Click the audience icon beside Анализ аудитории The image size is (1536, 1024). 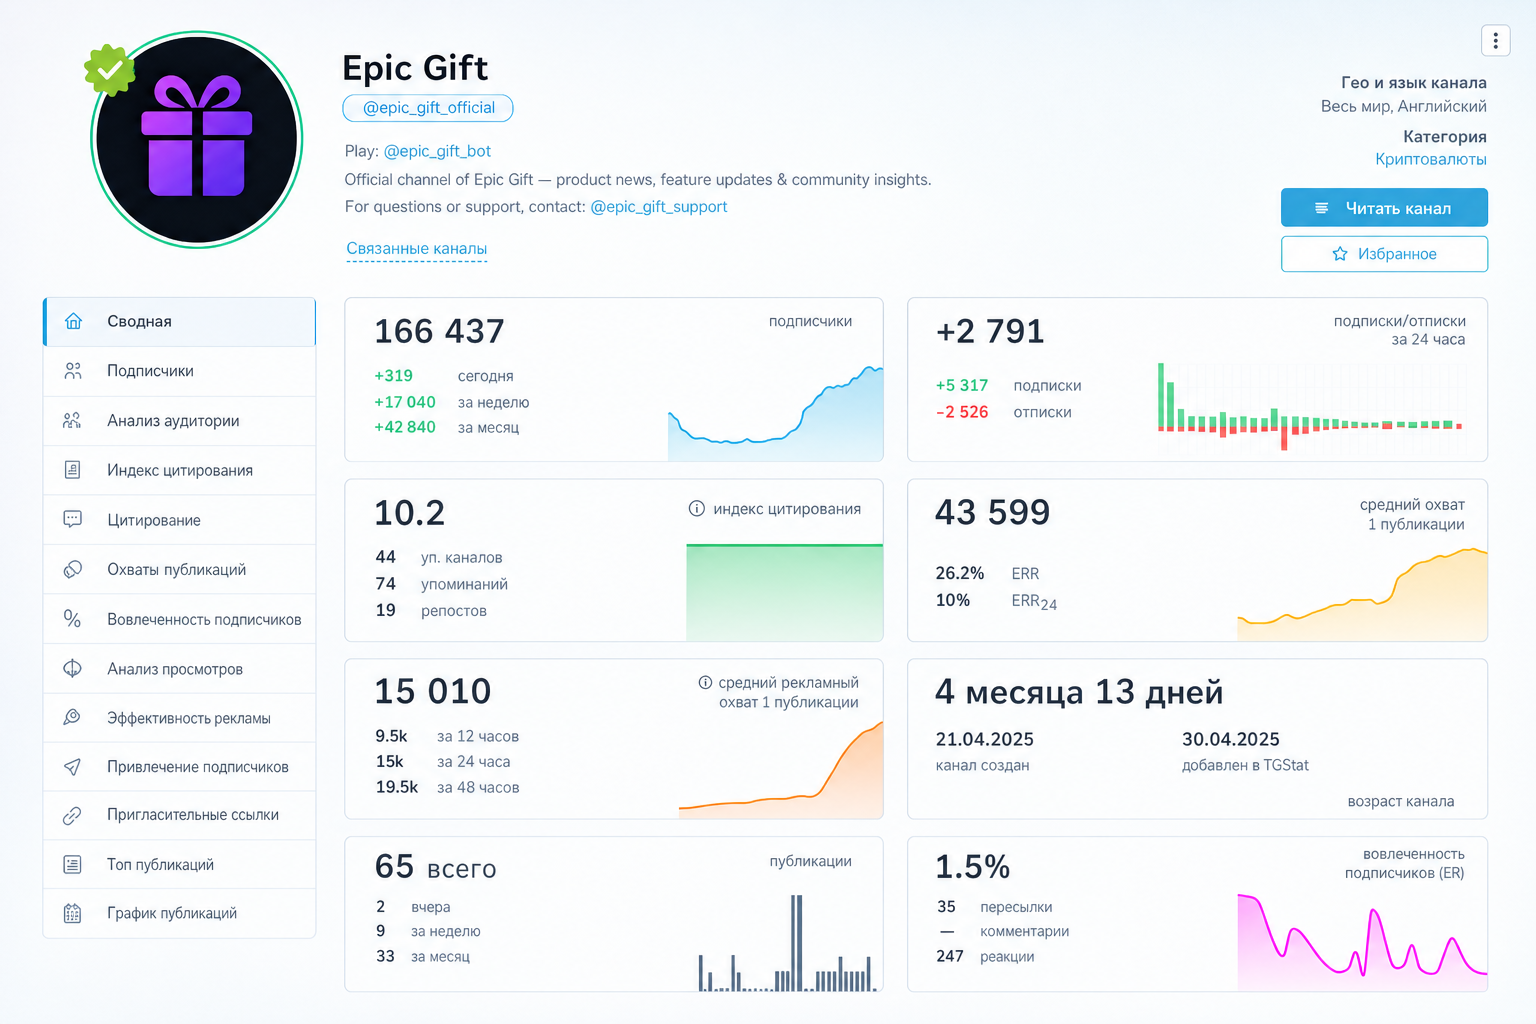pyautogui.click(x=72, y=421)
